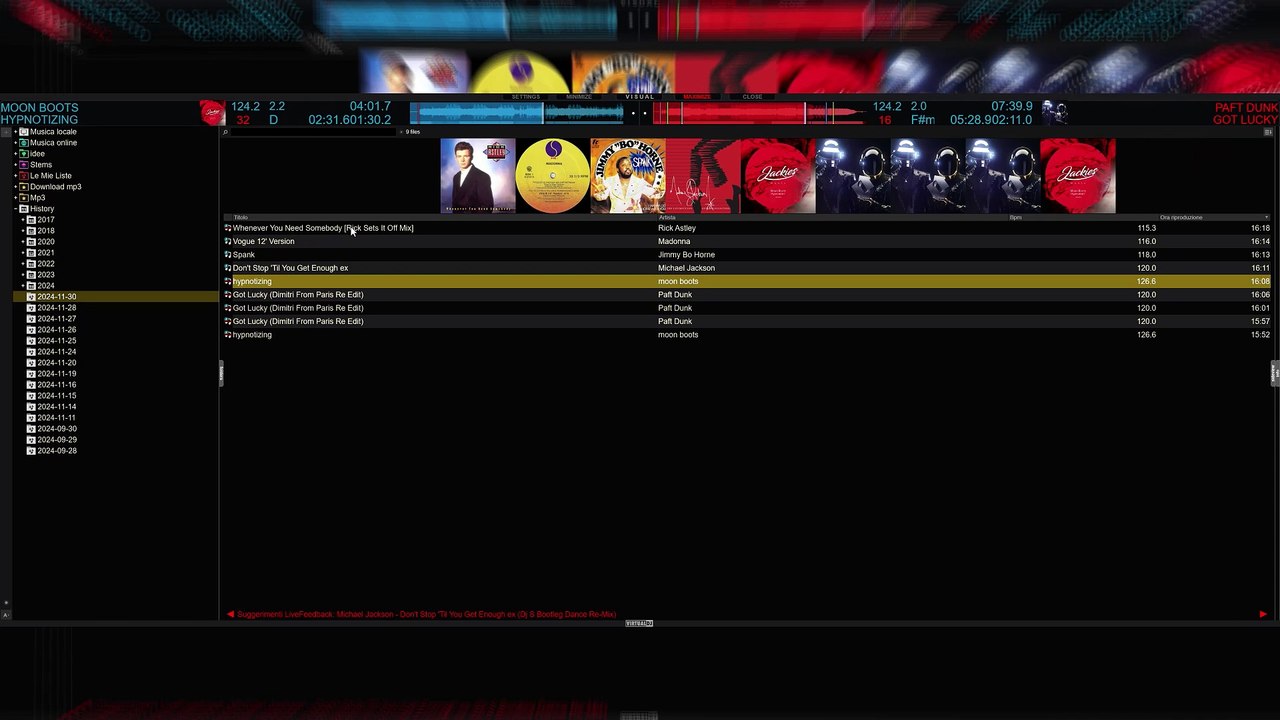The image size is (1280, 720).
Task: Open history list 2024-11-19
Action: 57,374
